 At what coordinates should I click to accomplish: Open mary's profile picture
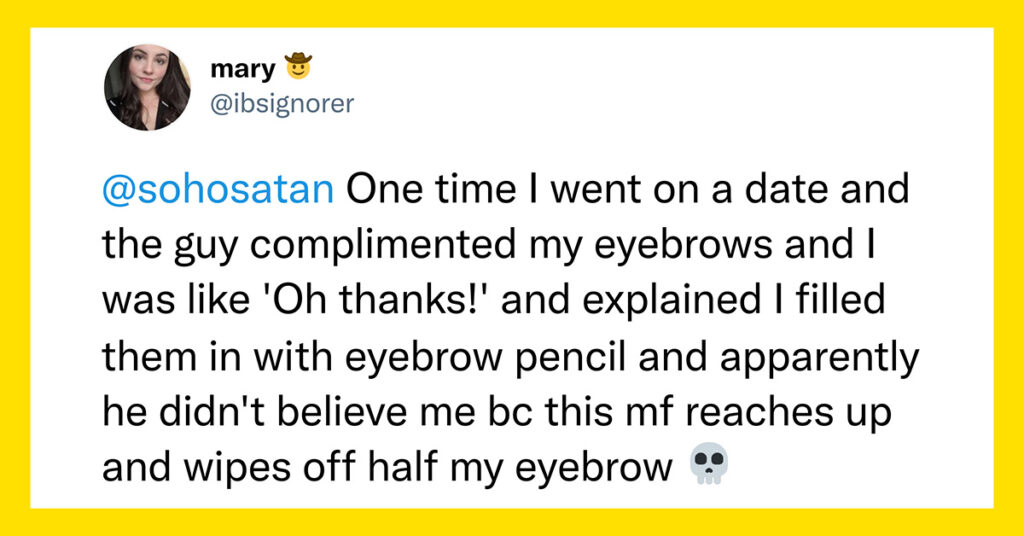[147, 87]
